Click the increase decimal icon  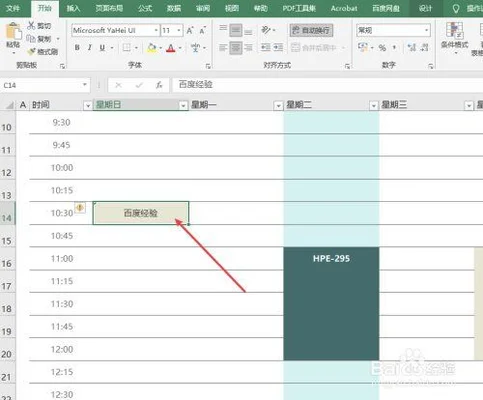[412, 48]
